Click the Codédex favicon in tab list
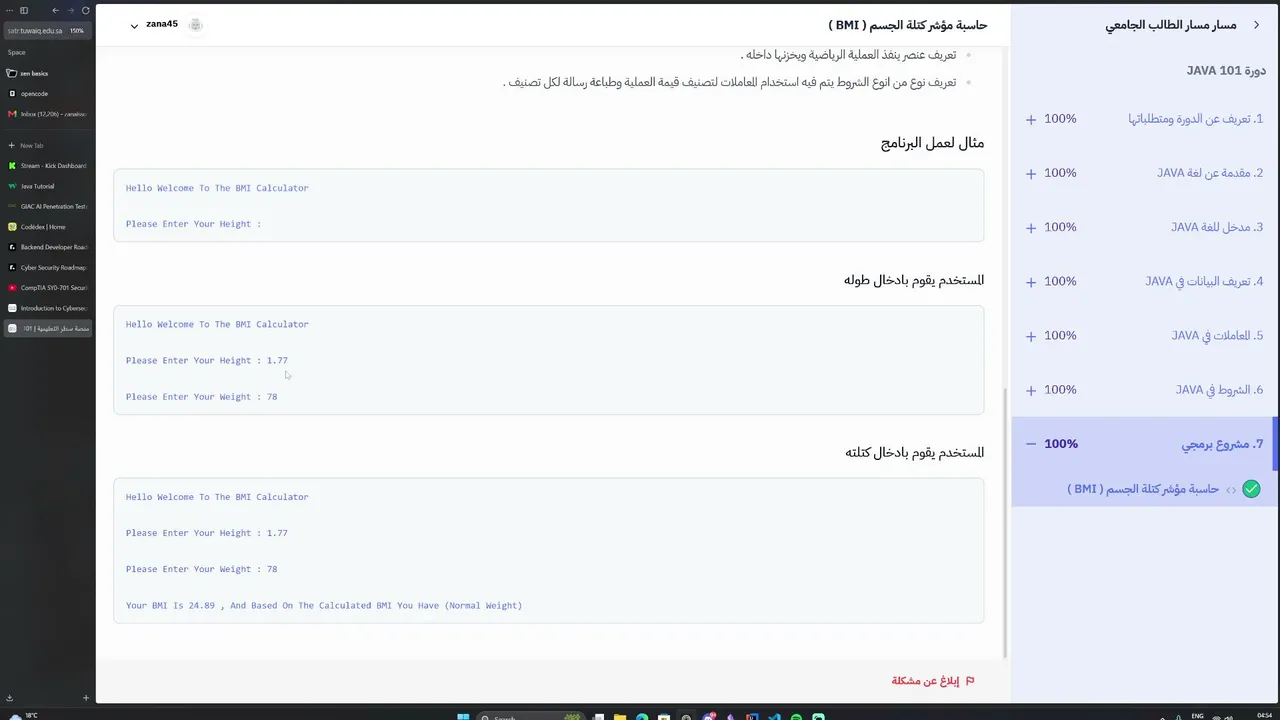1280x720 pixels. [12, 227]
